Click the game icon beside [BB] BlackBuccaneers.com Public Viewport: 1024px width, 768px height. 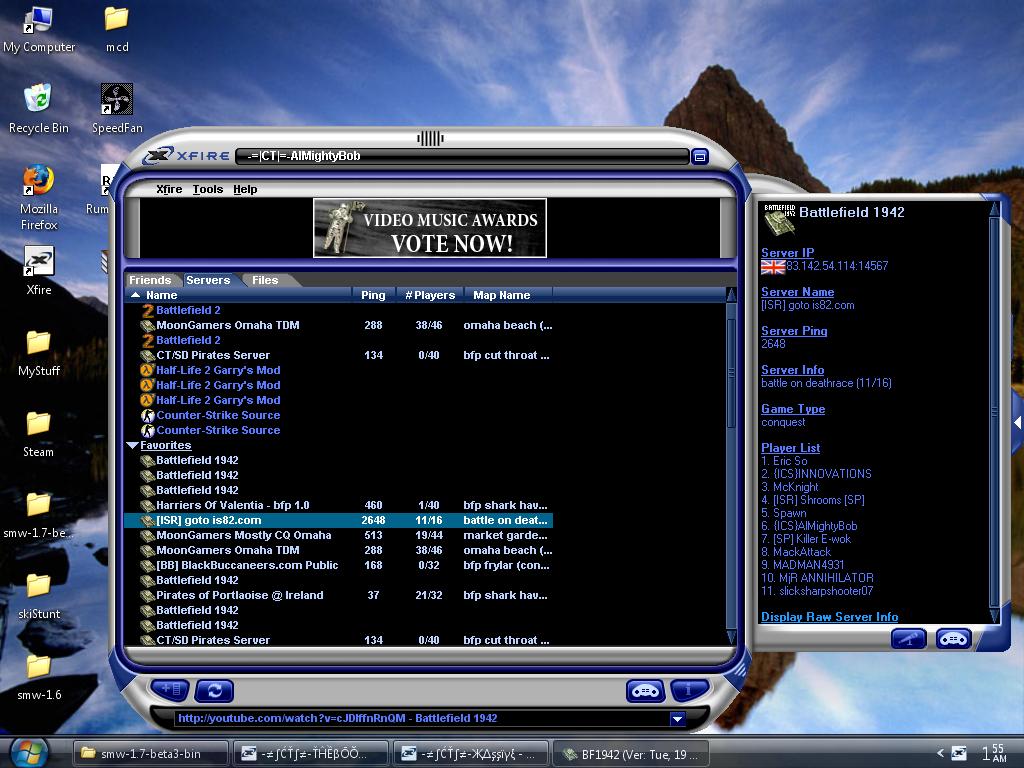point(148,566)
